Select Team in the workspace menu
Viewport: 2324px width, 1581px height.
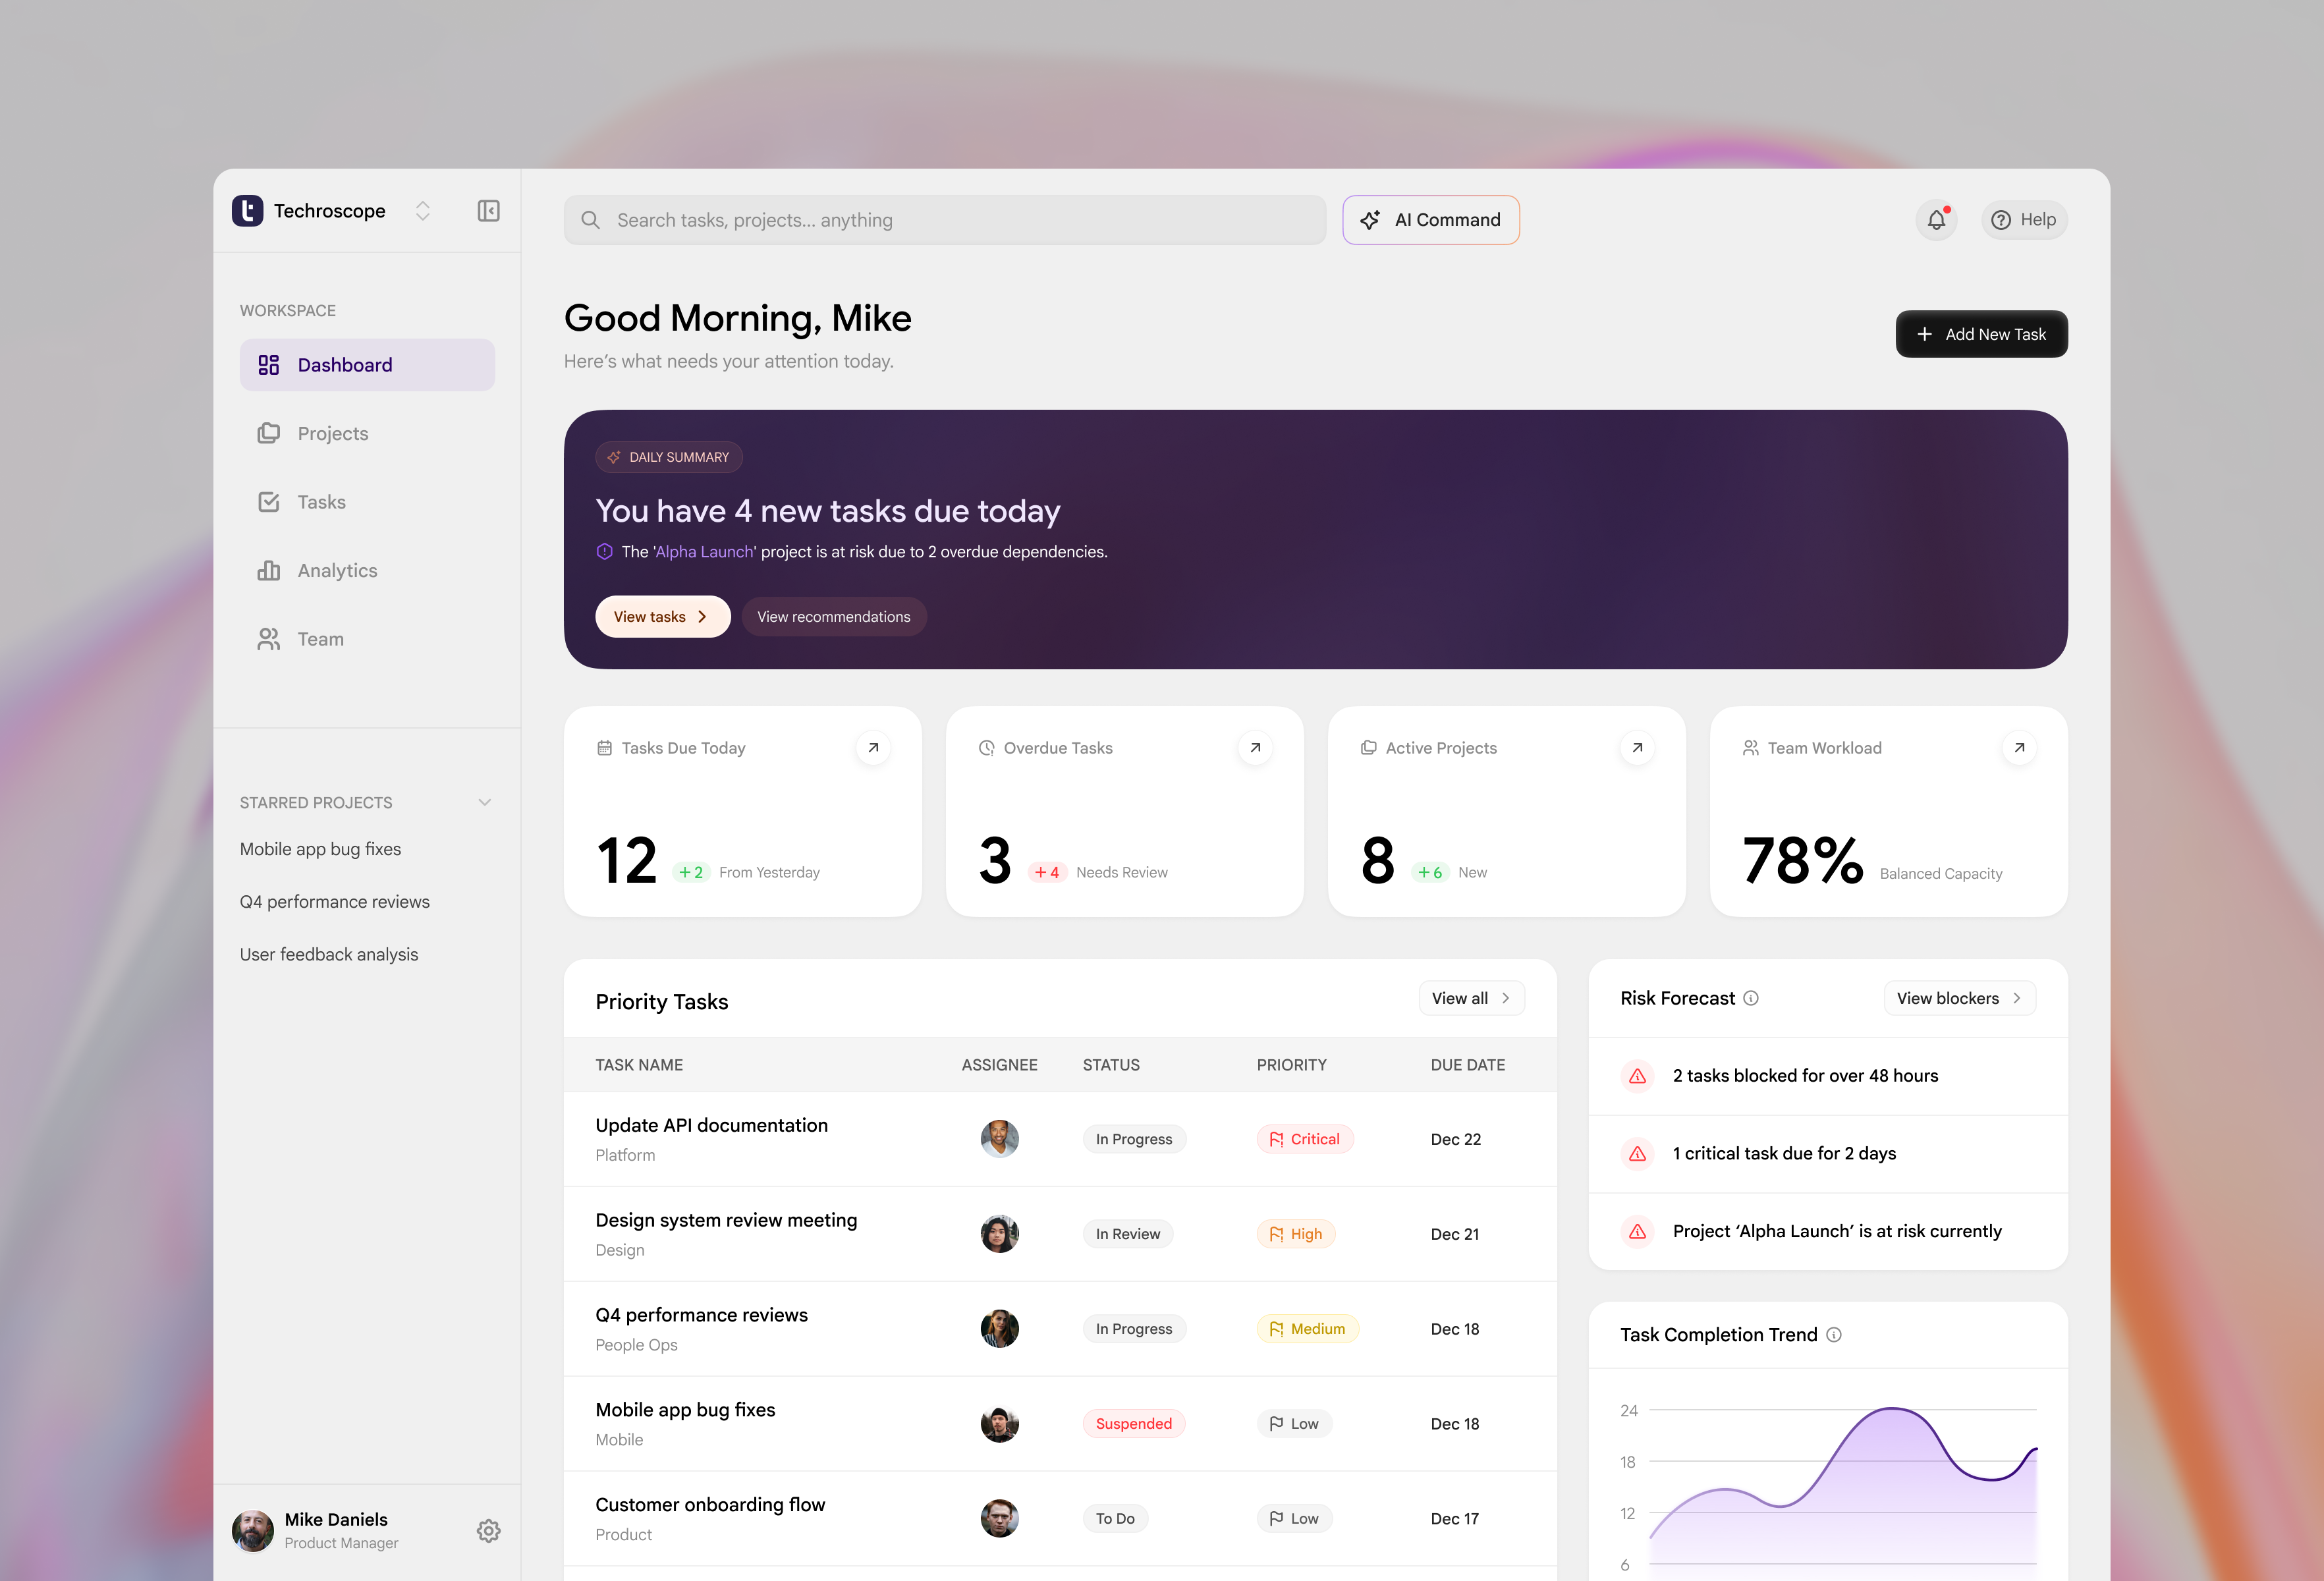coord(320,640)
